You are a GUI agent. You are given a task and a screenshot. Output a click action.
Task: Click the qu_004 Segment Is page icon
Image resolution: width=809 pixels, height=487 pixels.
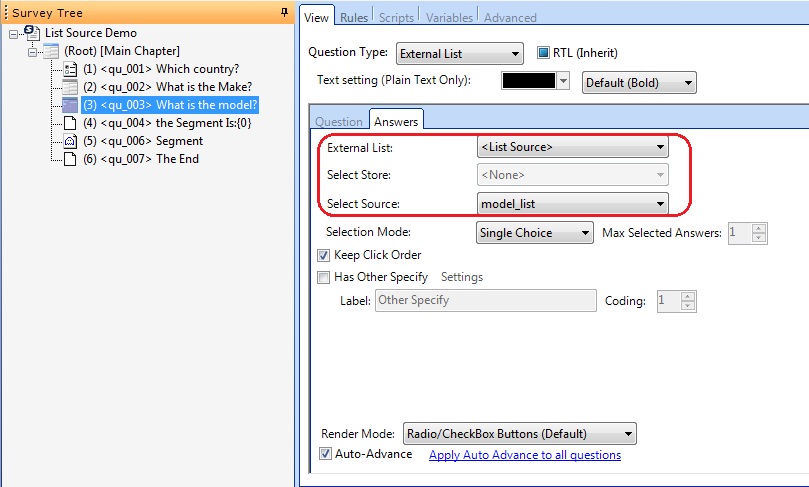[70, 123]
